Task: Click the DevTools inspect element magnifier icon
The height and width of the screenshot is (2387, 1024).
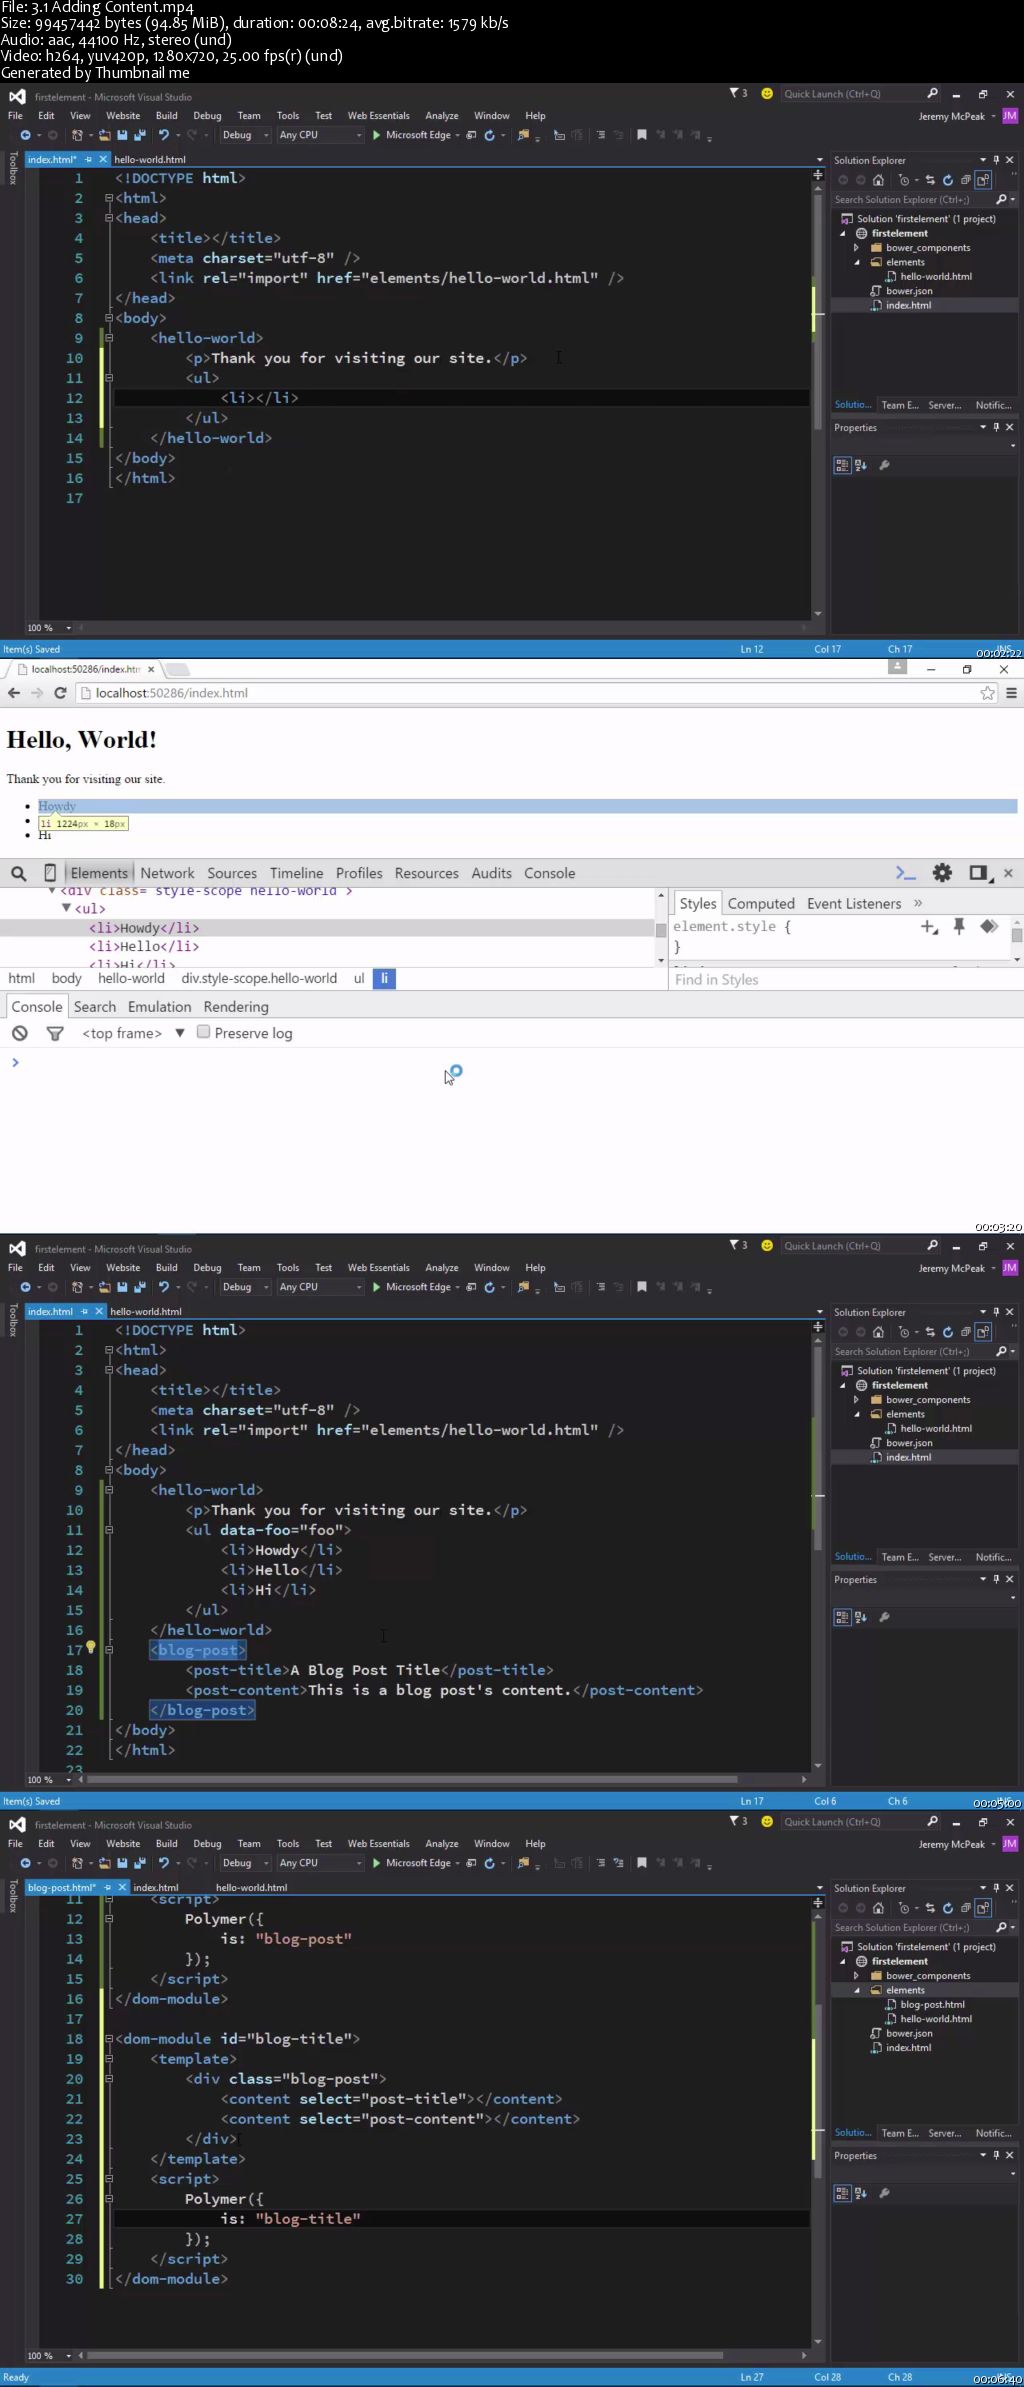Action: pos(18,873)
